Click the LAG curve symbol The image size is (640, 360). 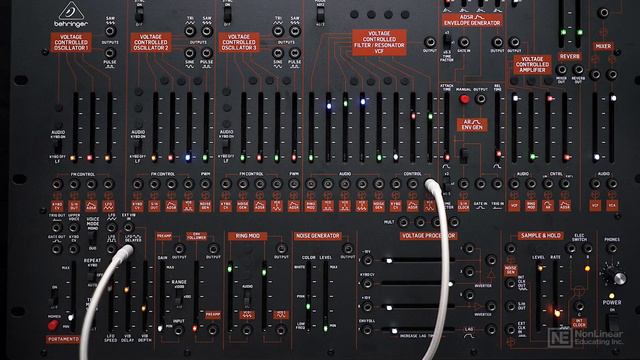coord(469,336)
